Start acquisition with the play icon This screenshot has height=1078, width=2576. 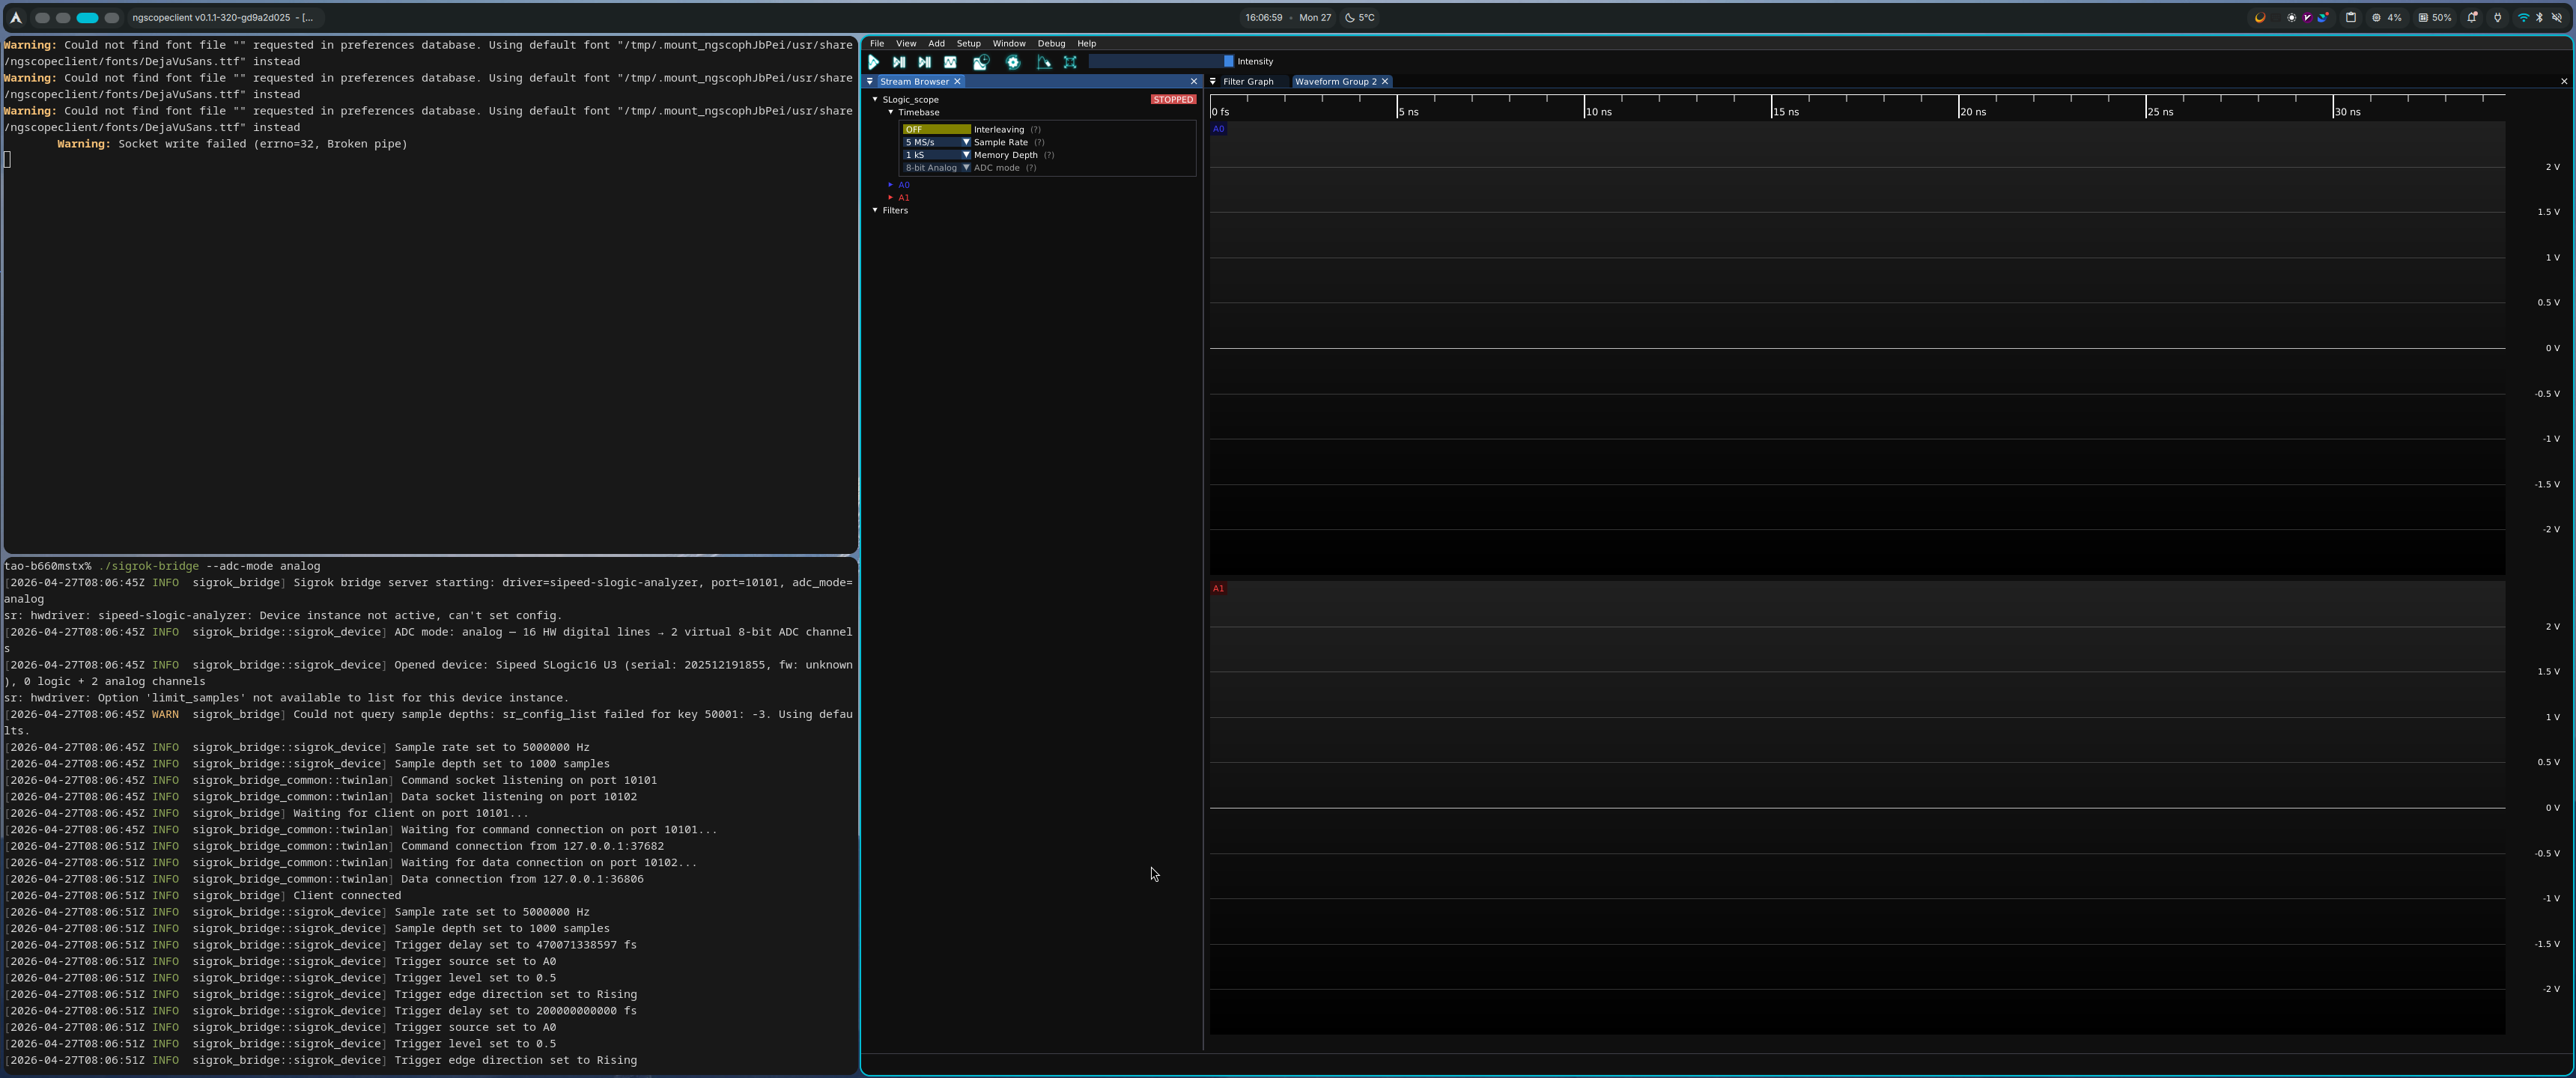[x=873, y=62]
